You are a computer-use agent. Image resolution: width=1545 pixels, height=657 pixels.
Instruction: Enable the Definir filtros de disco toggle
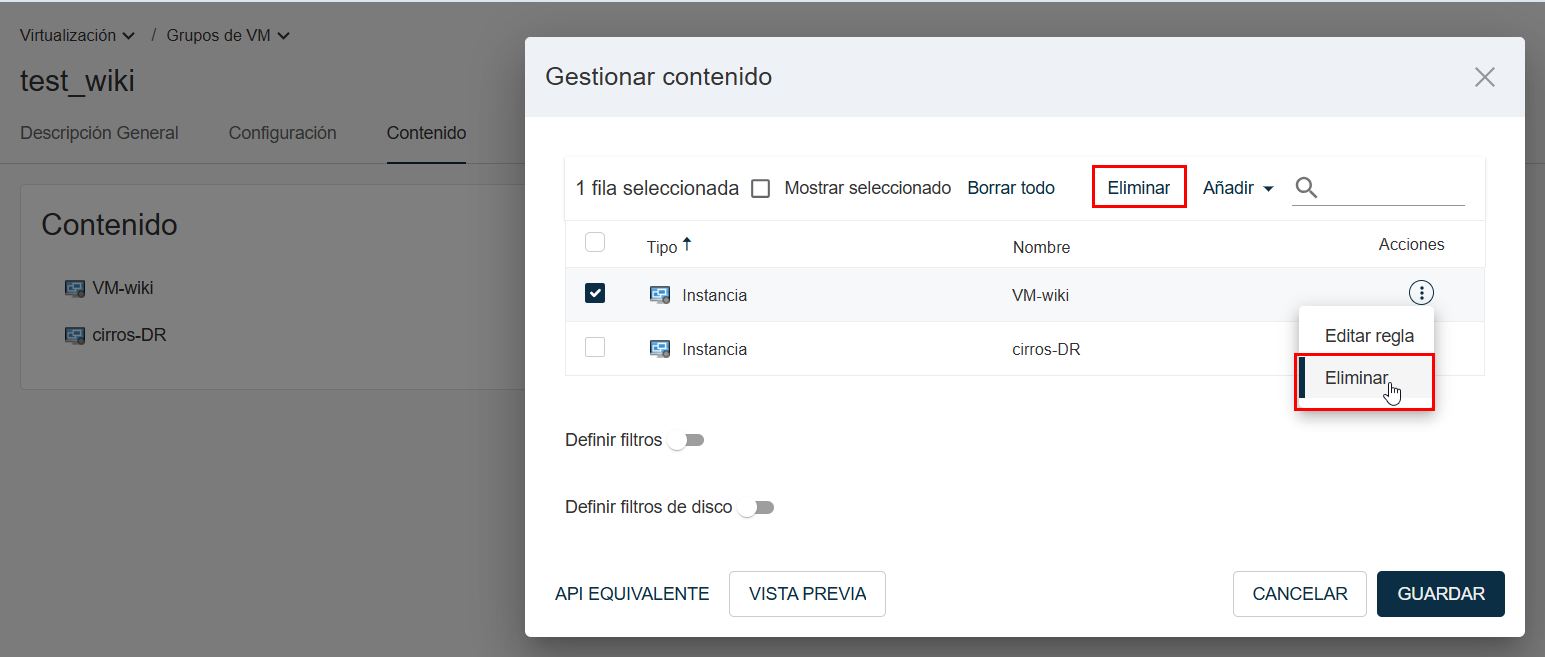(x=756, y=507)
